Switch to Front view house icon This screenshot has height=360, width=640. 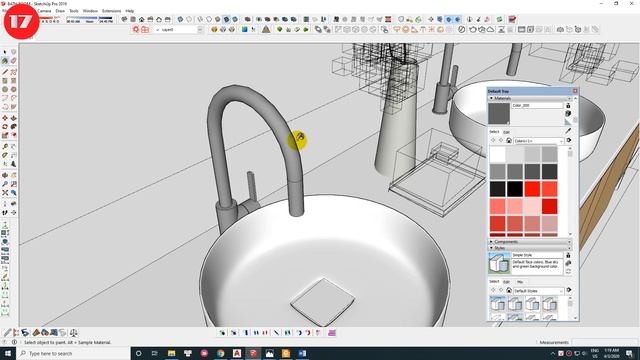pyautogui.click(x=142, y=19)
